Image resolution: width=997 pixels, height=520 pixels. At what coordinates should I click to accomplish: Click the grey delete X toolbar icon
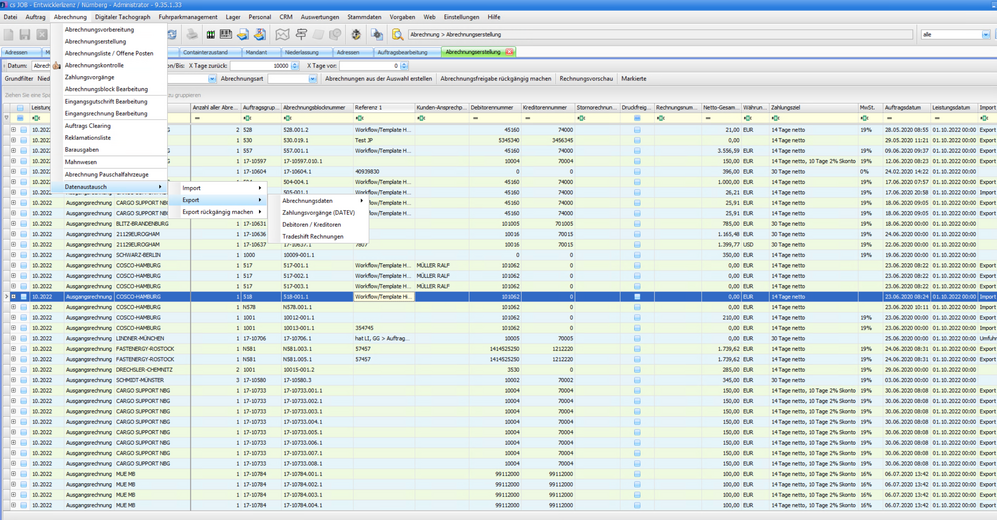coord(42,34)
